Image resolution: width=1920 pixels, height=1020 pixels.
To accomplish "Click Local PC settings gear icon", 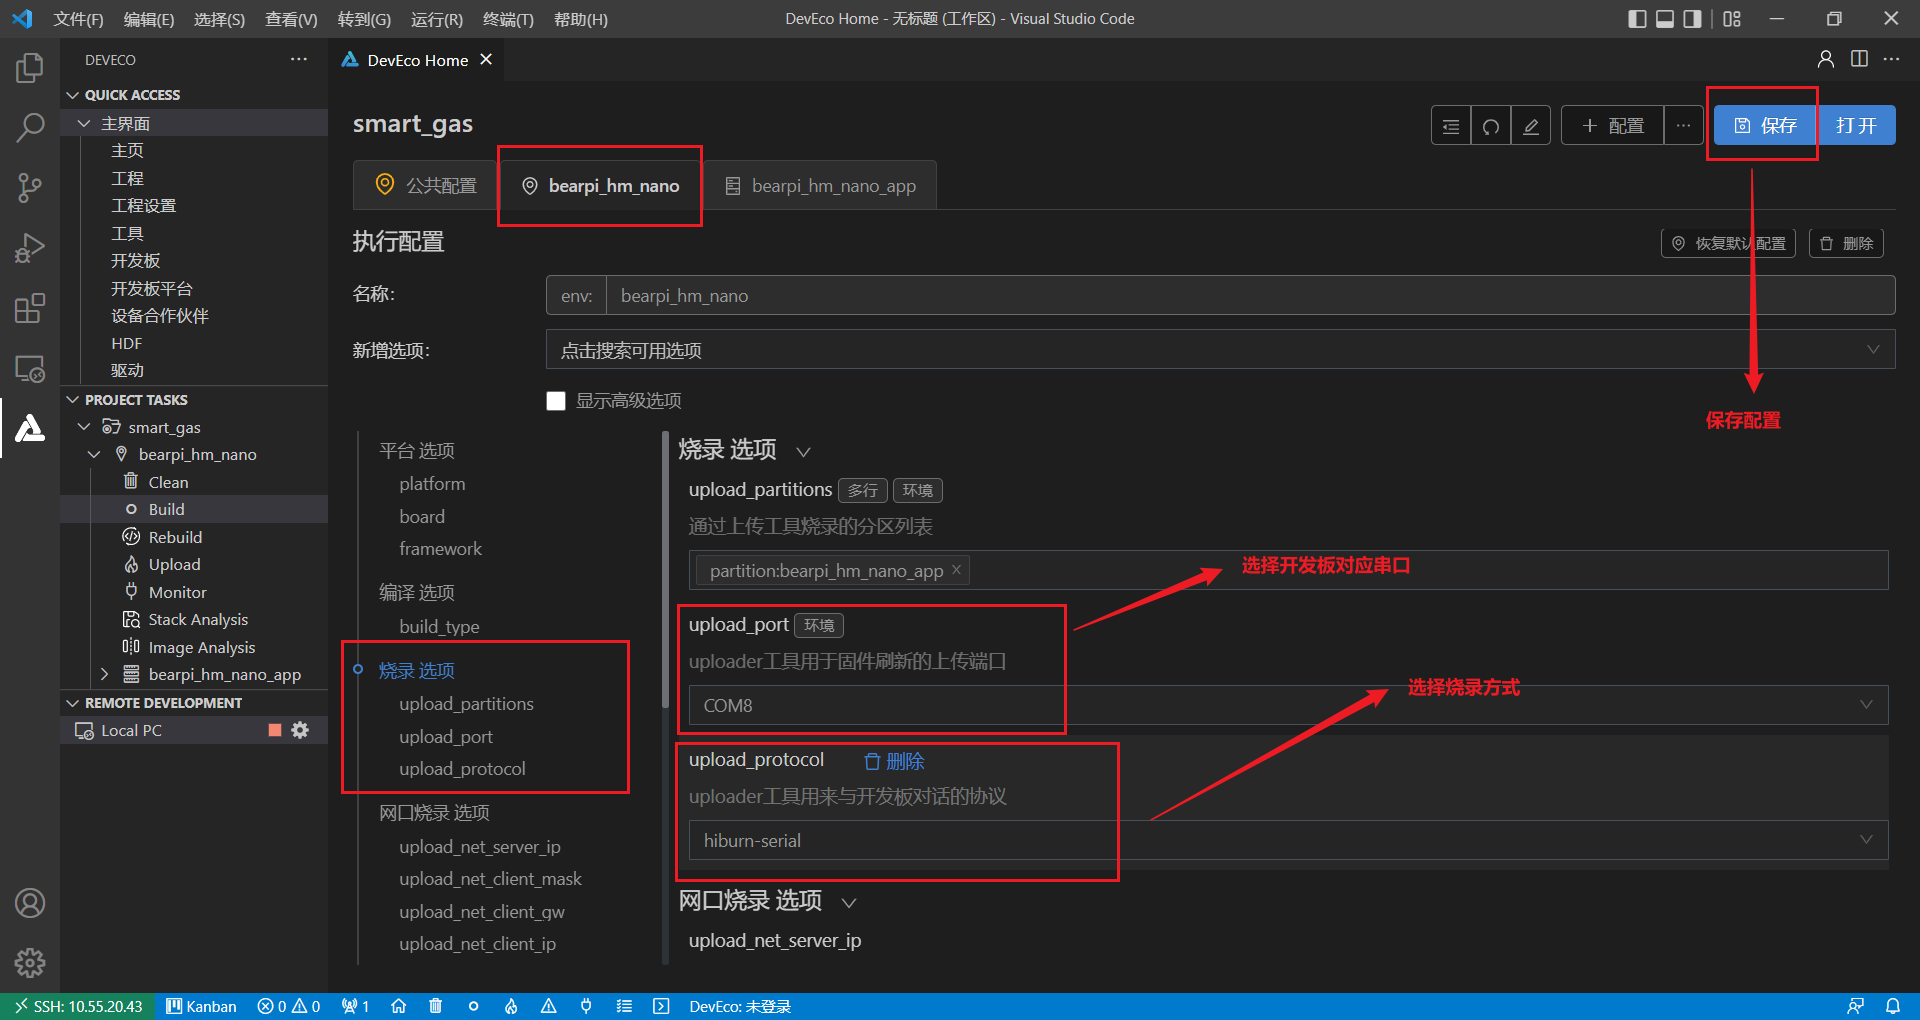I will [x=300, y=730].
